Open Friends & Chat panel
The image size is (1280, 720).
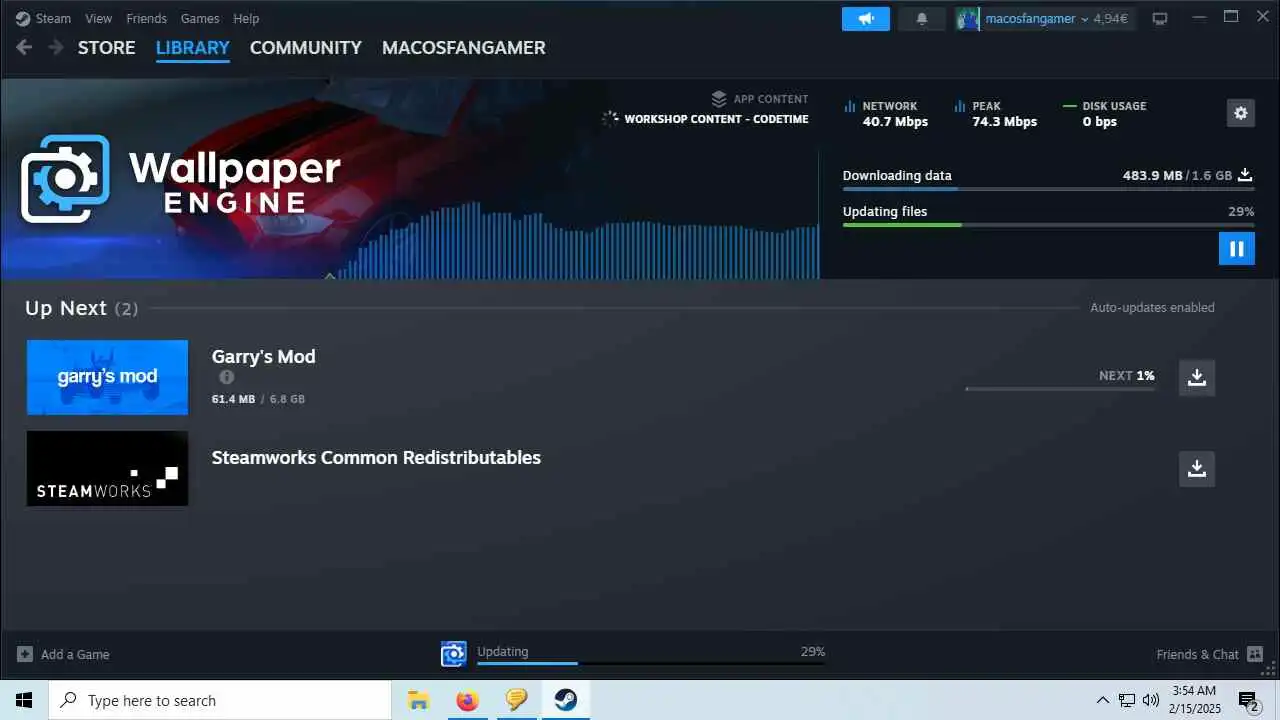(1211, 654)
